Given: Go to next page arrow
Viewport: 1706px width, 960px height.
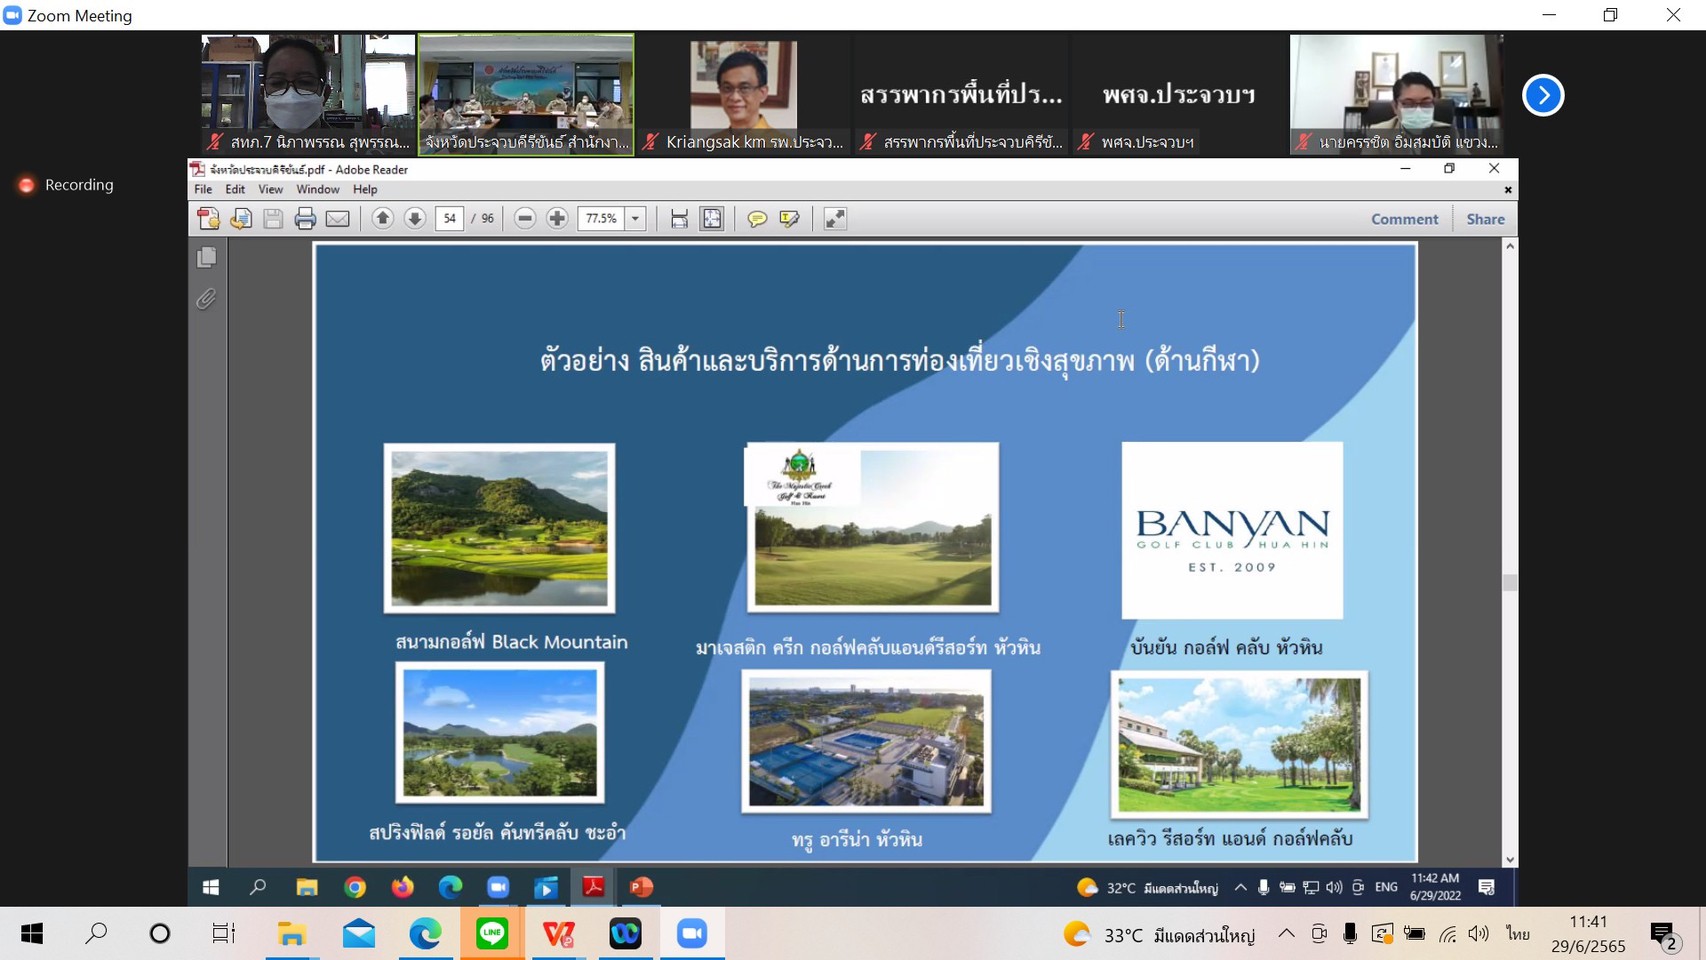Looking at the screenshot, I should (415, 219).
